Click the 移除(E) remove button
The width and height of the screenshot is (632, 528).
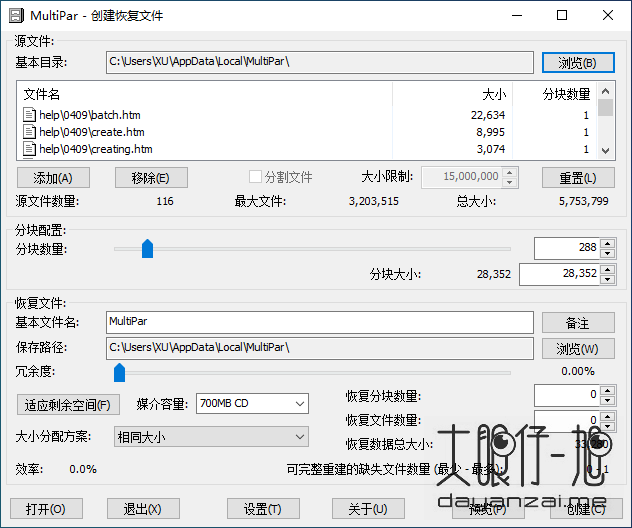(151, 178)
